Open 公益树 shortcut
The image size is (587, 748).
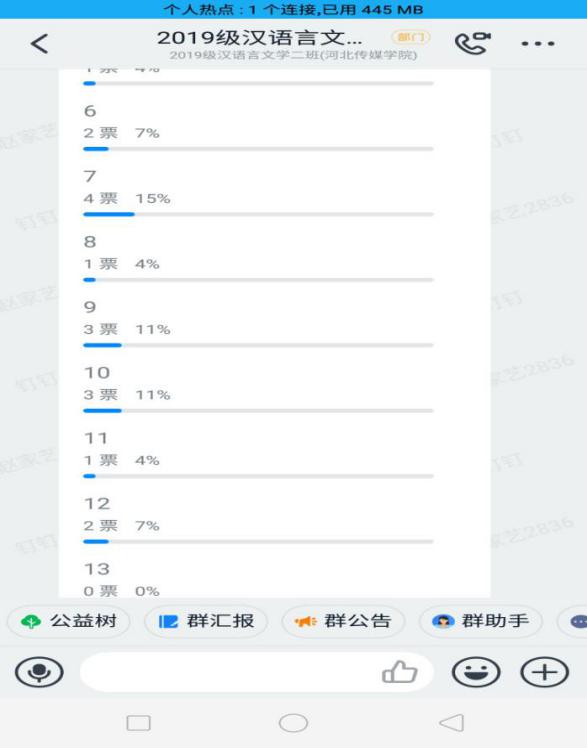[69, 621]
